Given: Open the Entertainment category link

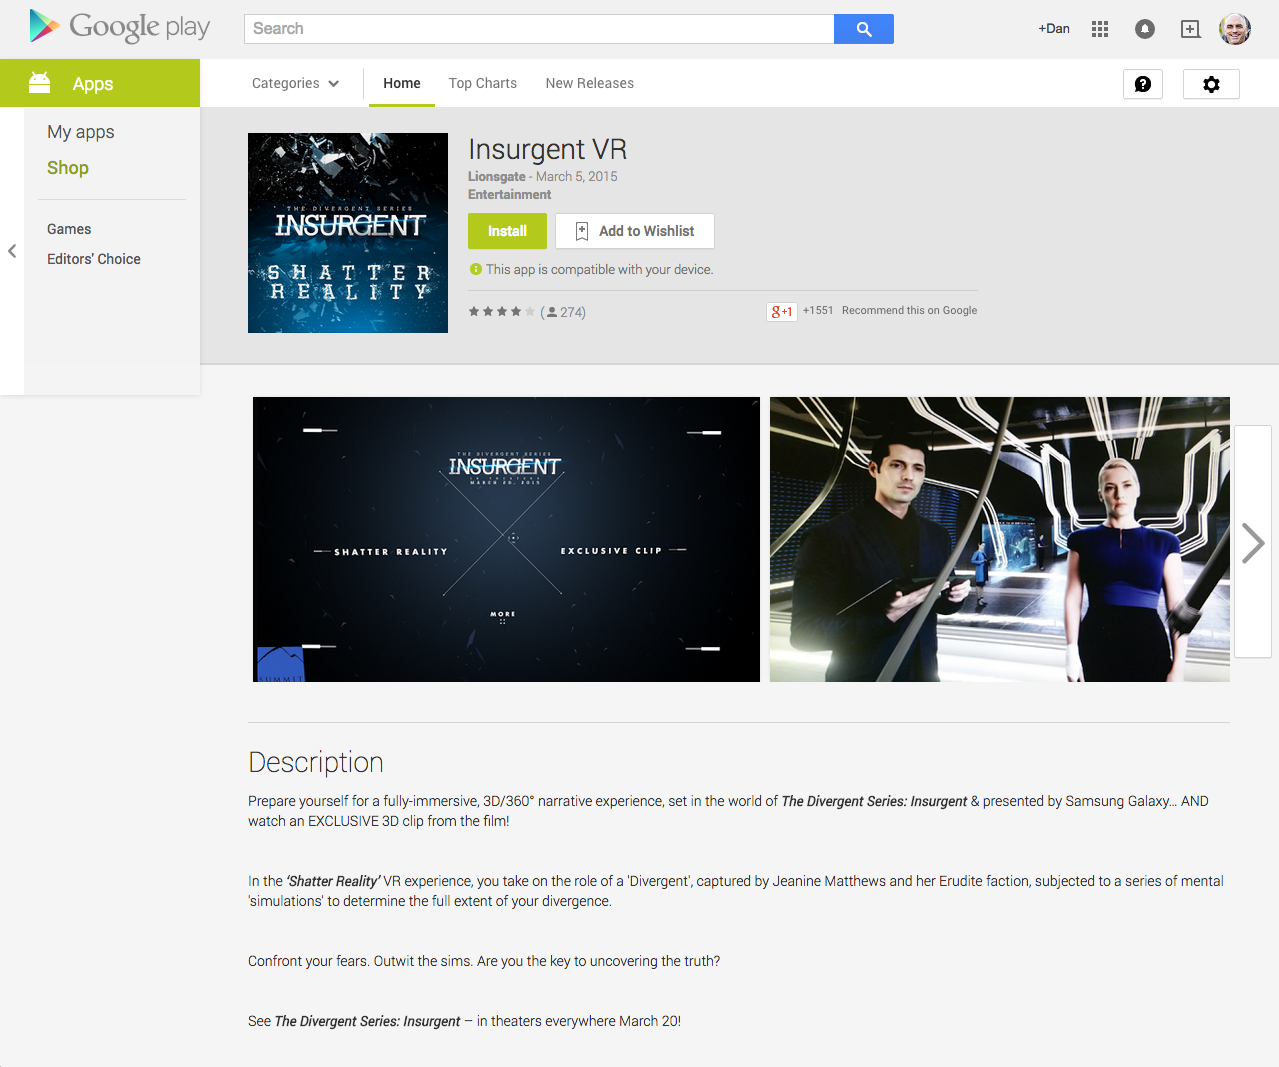Looking at the screenshot, I should [510, 195].
